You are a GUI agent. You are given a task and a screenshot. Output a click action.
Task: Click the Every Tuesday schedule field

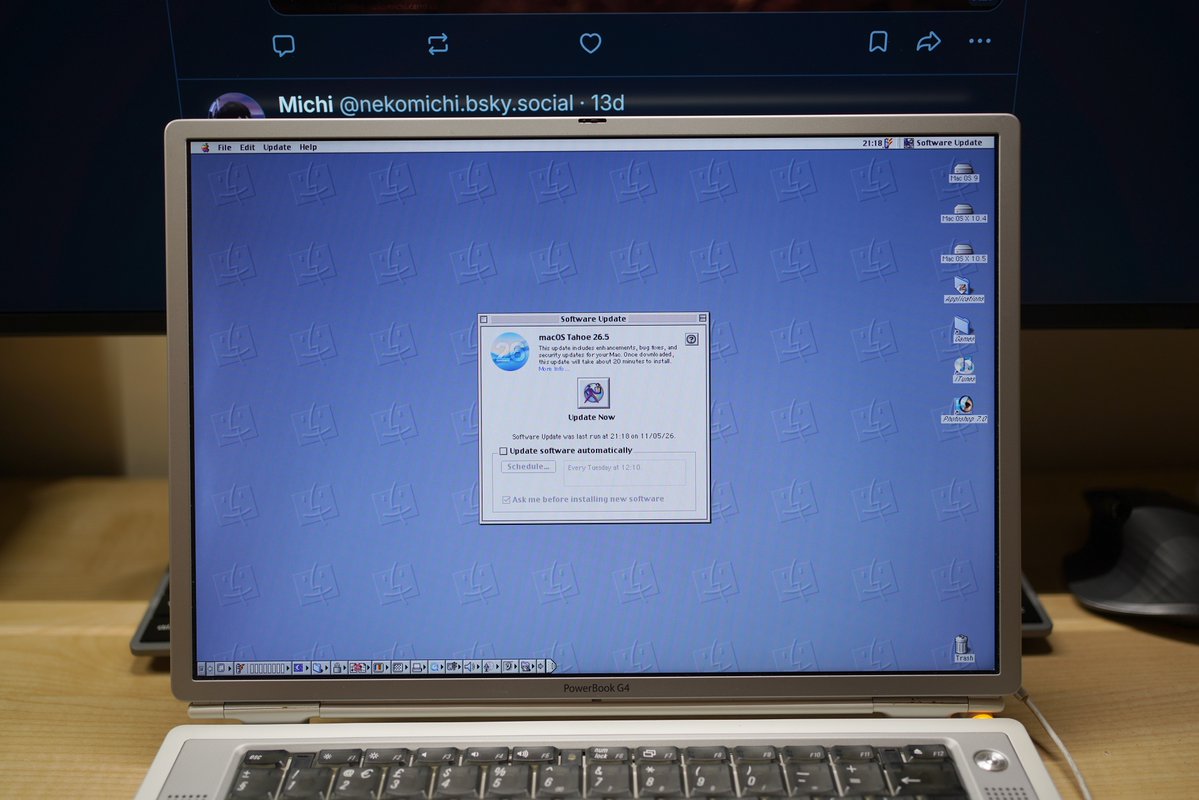click(x=625, y=473)
